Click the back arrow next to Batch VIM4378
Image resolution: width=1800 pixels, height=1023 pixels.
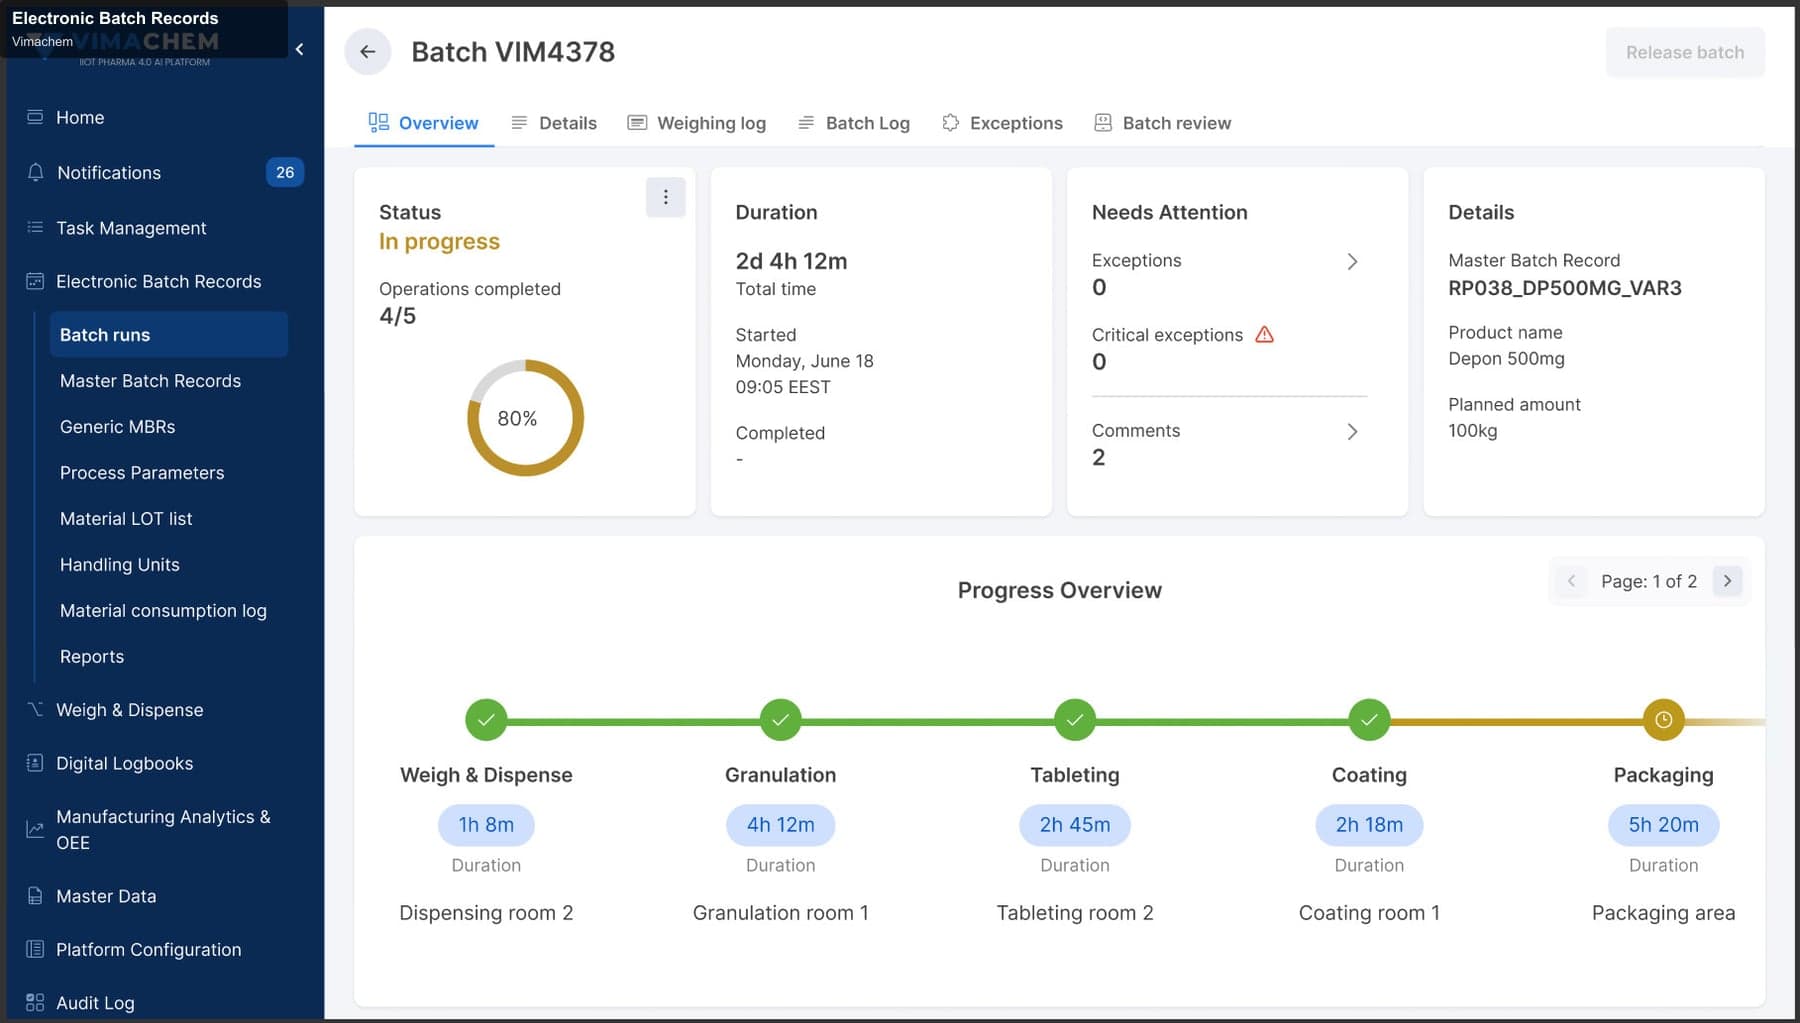coord(368,52)
